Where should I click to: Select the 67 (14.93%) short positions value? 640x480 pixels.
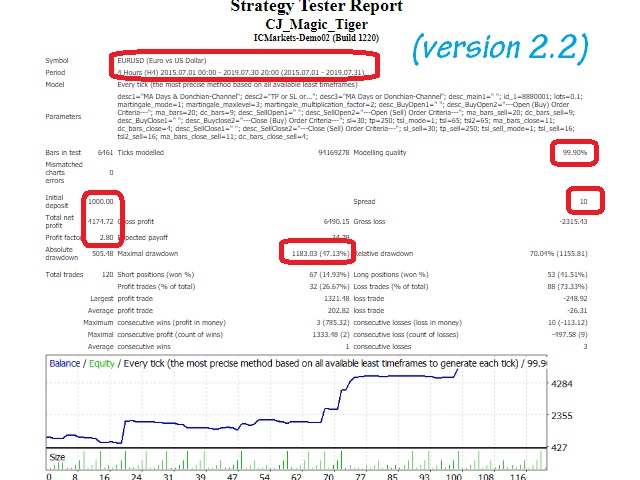click(x=329, y=275)
